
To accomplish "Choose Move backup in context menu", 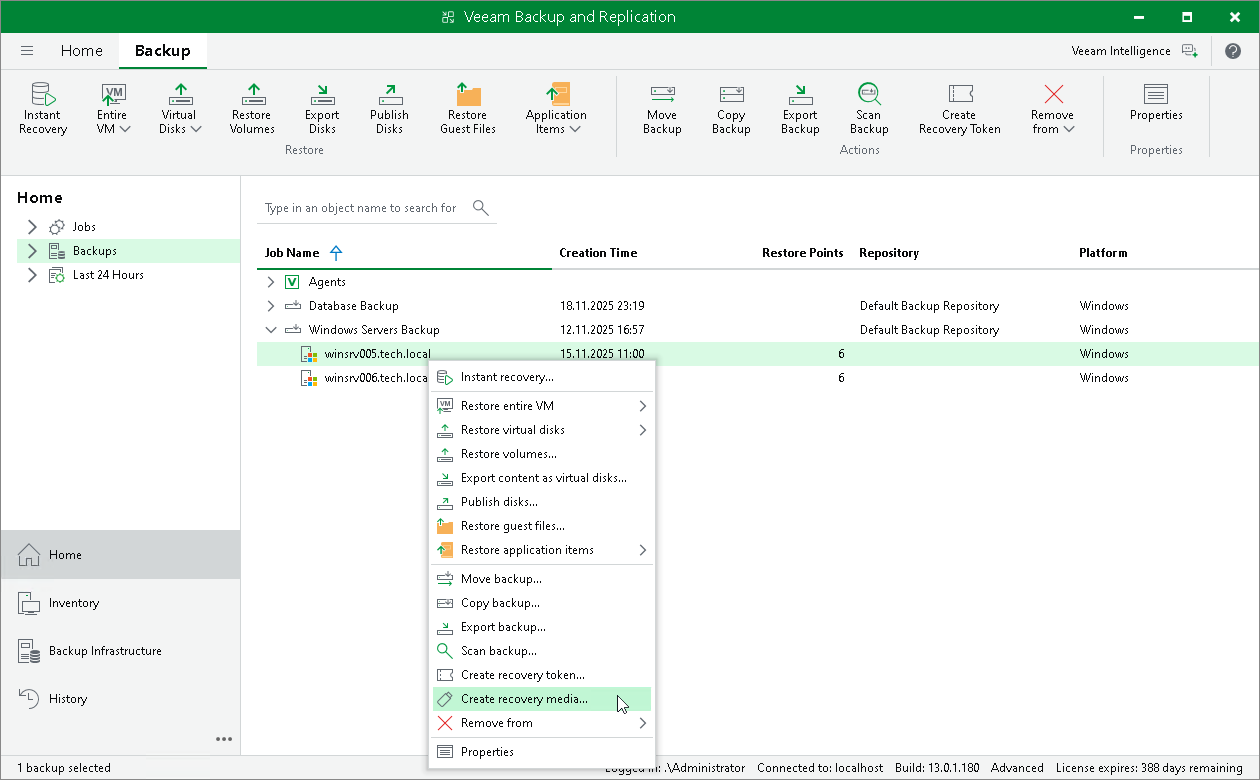I will point(541,579).
